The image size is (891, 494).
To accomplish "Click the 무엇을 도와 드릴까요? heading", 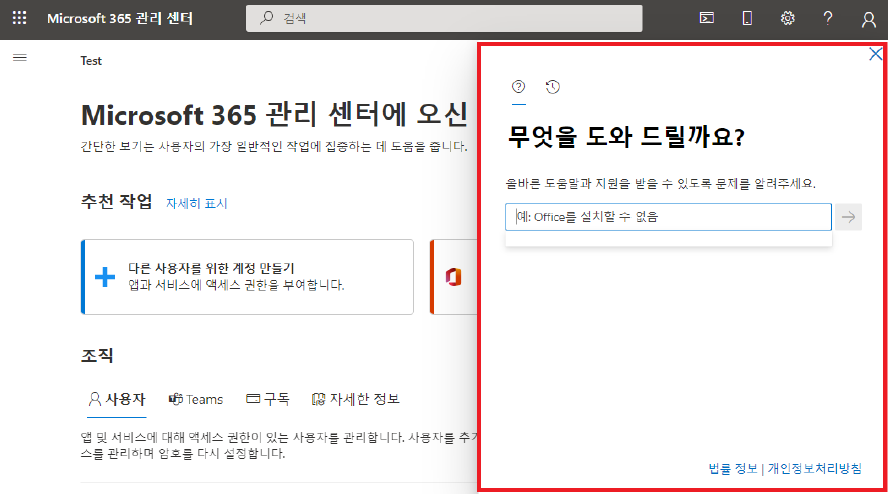I will coord(626,137).
